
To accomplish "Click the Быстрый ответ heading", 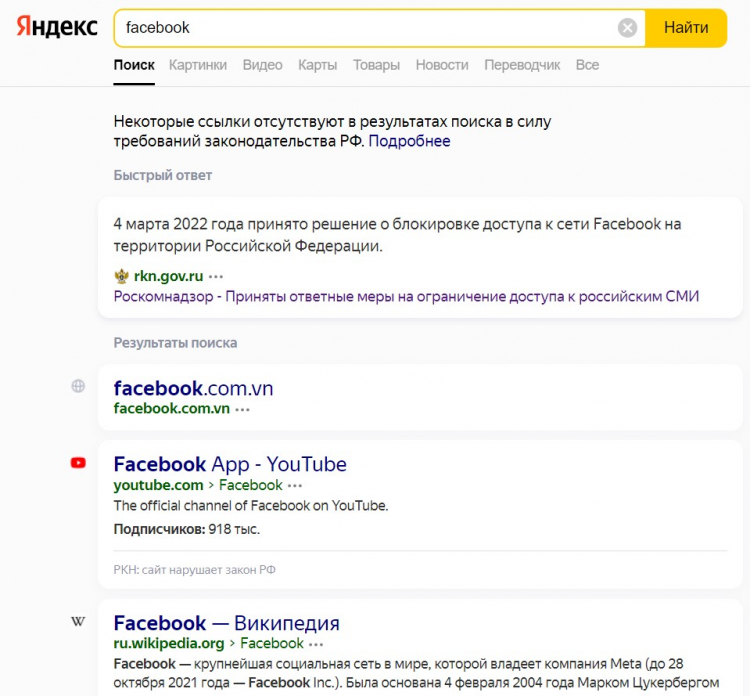I will (163, 176).
